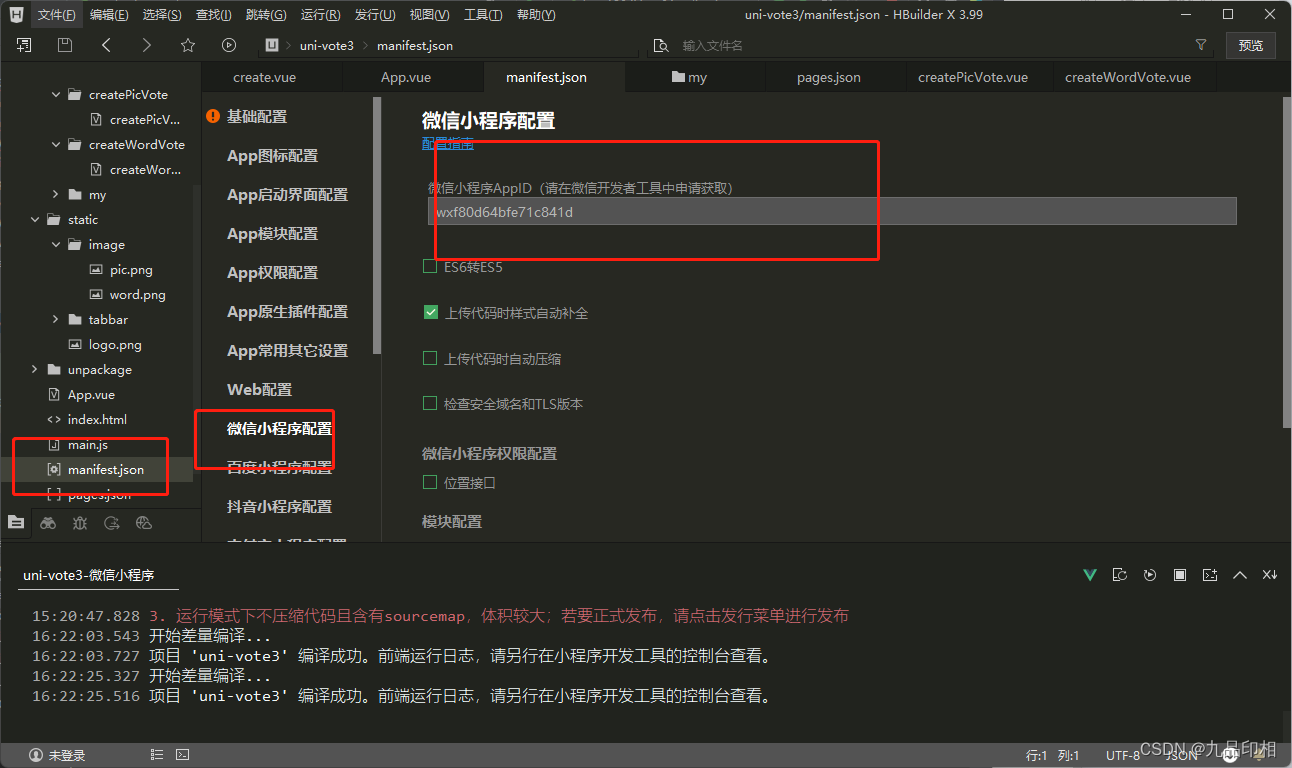The image size is (1292, 768).
Task: Expand the tabbar folder
Action: [56, 320]
